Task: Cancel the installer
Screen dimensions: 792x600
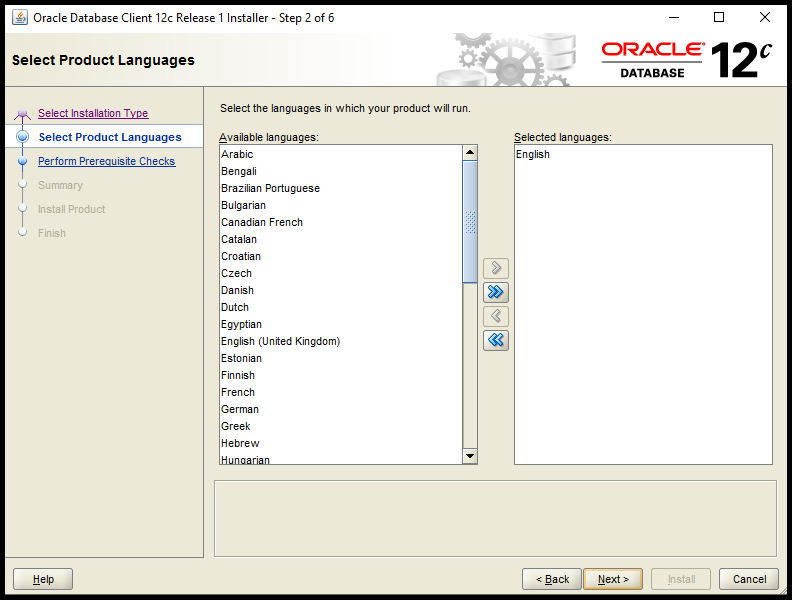Action: point(749,579)
